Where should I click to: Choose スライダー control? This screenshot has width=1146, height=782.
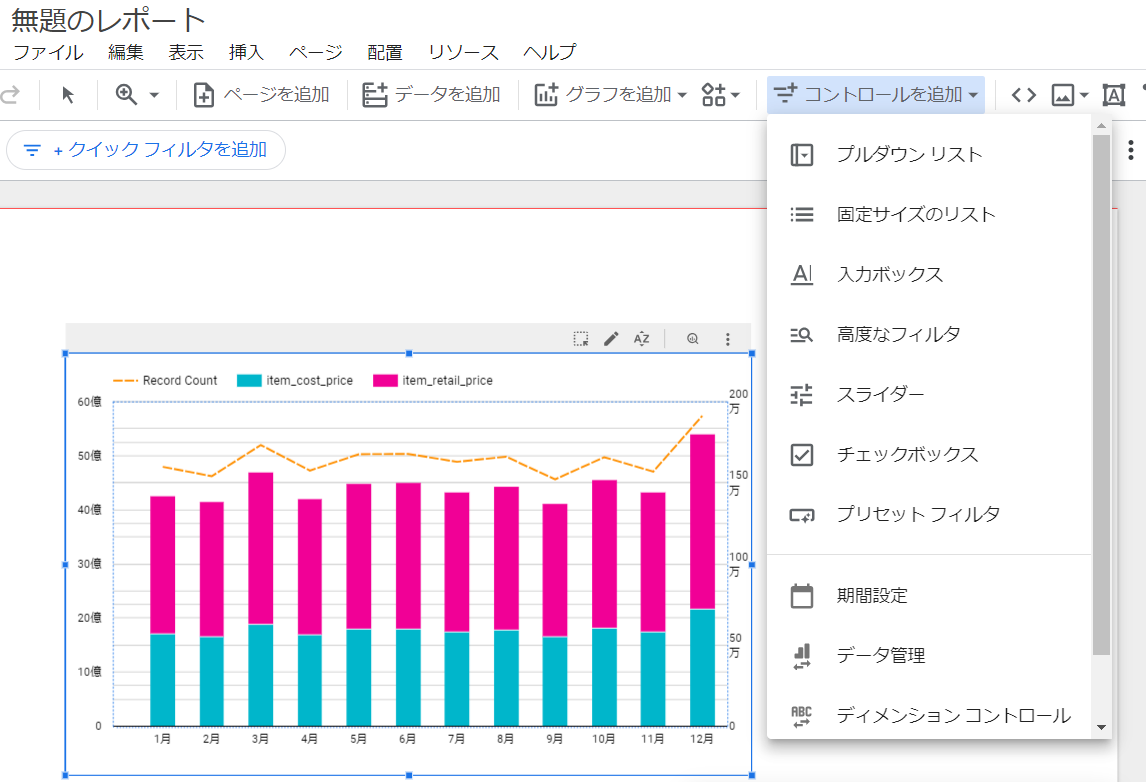pos(929,394)
